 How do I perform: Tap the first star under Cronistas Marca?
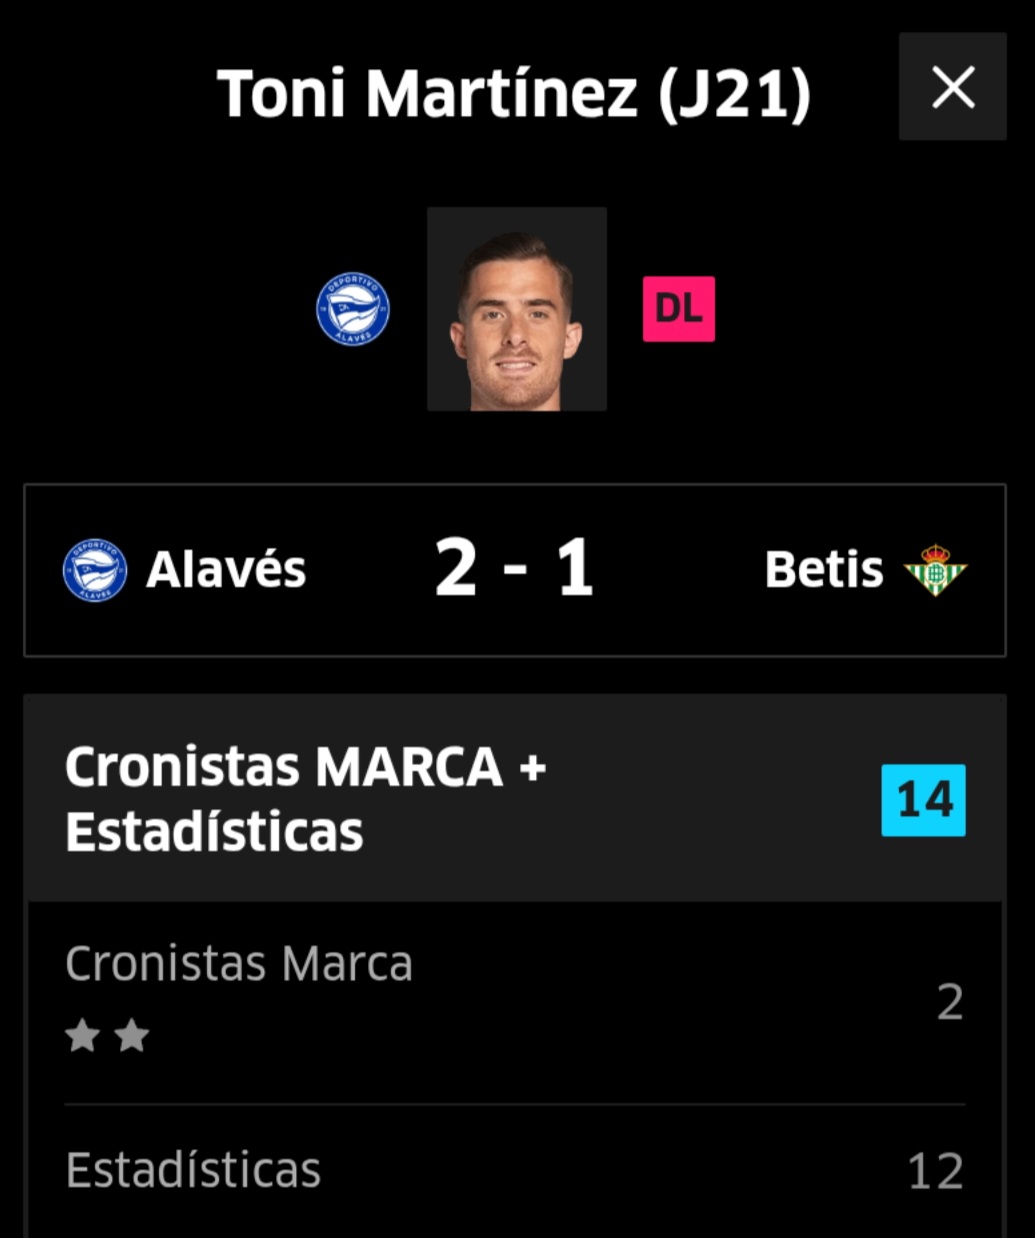(82, 1035)
